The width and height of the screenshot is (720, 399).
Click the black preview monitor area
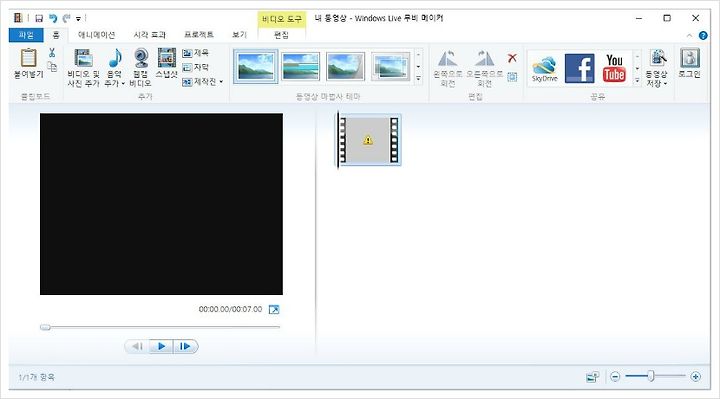click(161, 204)
